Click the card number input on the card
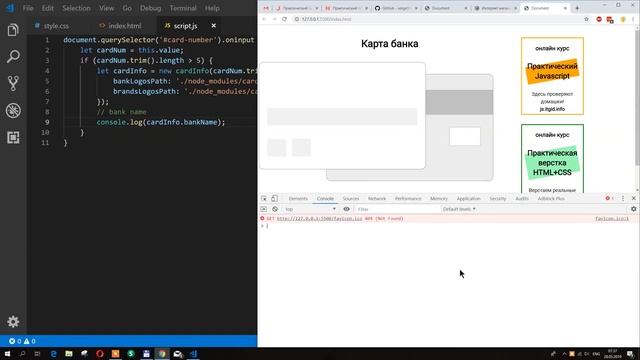The image size is (640, 360). [x=342, y=117]
